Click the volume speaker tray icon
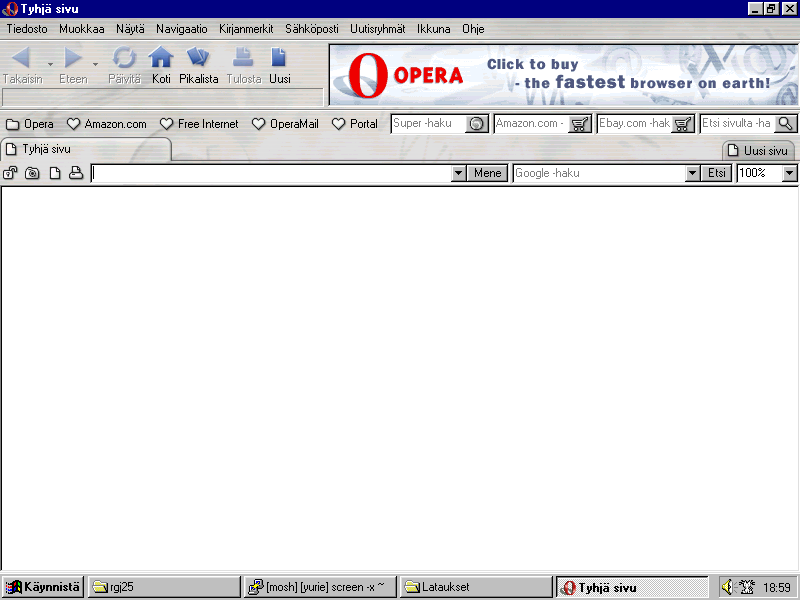The image size is (800, 600). pos(728,587)
